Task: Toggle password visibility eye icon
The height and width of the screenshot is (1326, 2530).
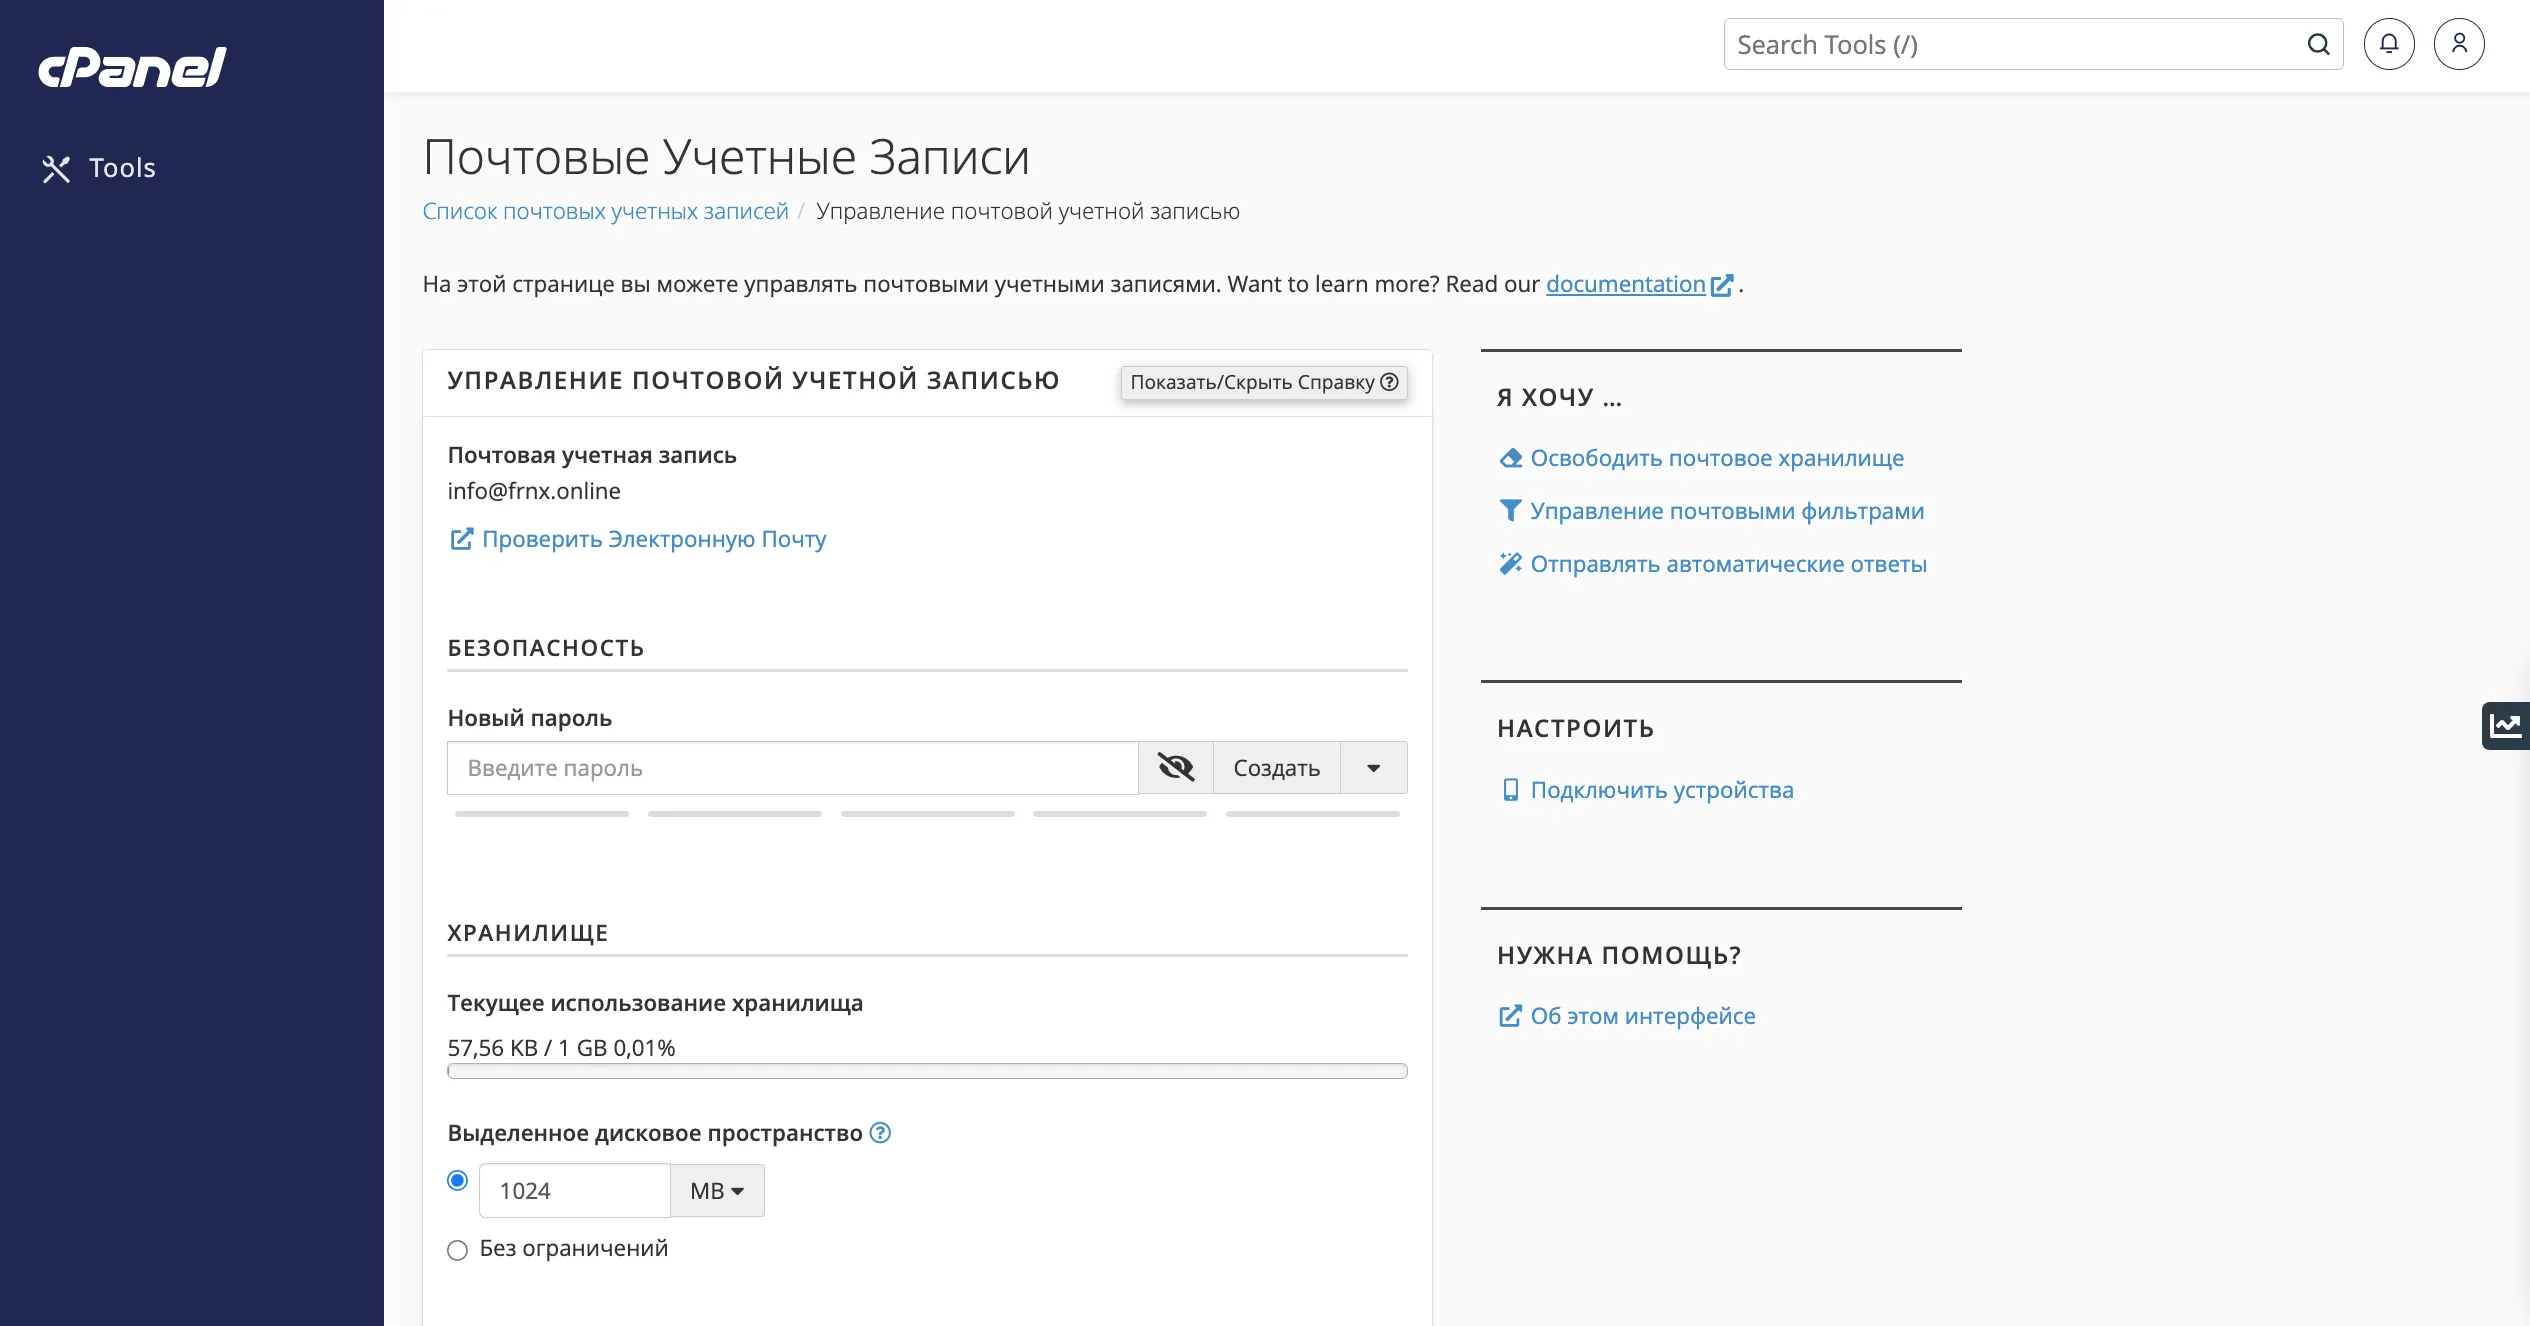Action: coord(1175,768)
